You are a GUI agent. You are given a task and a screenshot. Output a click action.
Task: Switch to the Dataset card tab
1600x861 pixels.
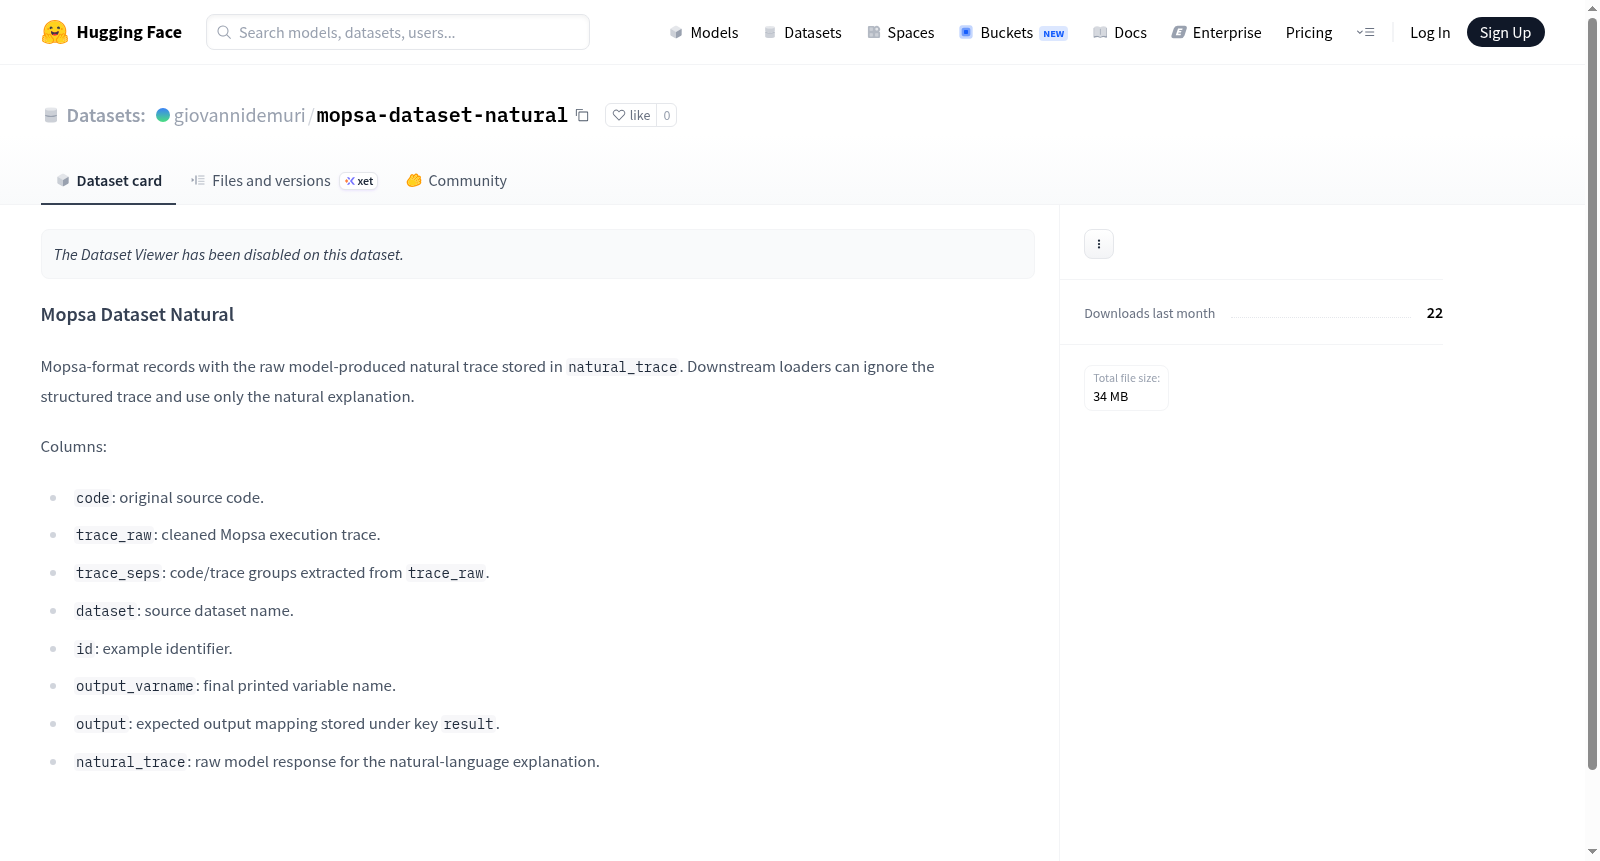108,181
